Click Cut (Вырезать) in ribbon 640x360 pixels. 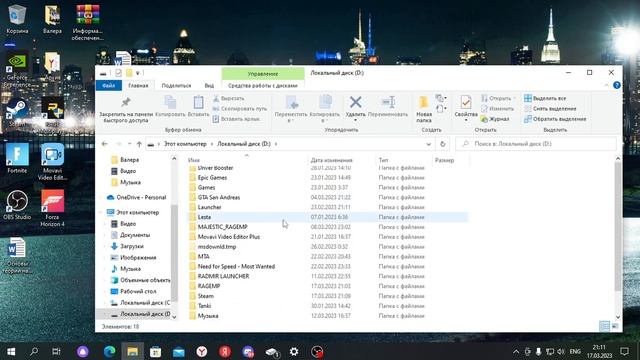[x=228, y=98]
